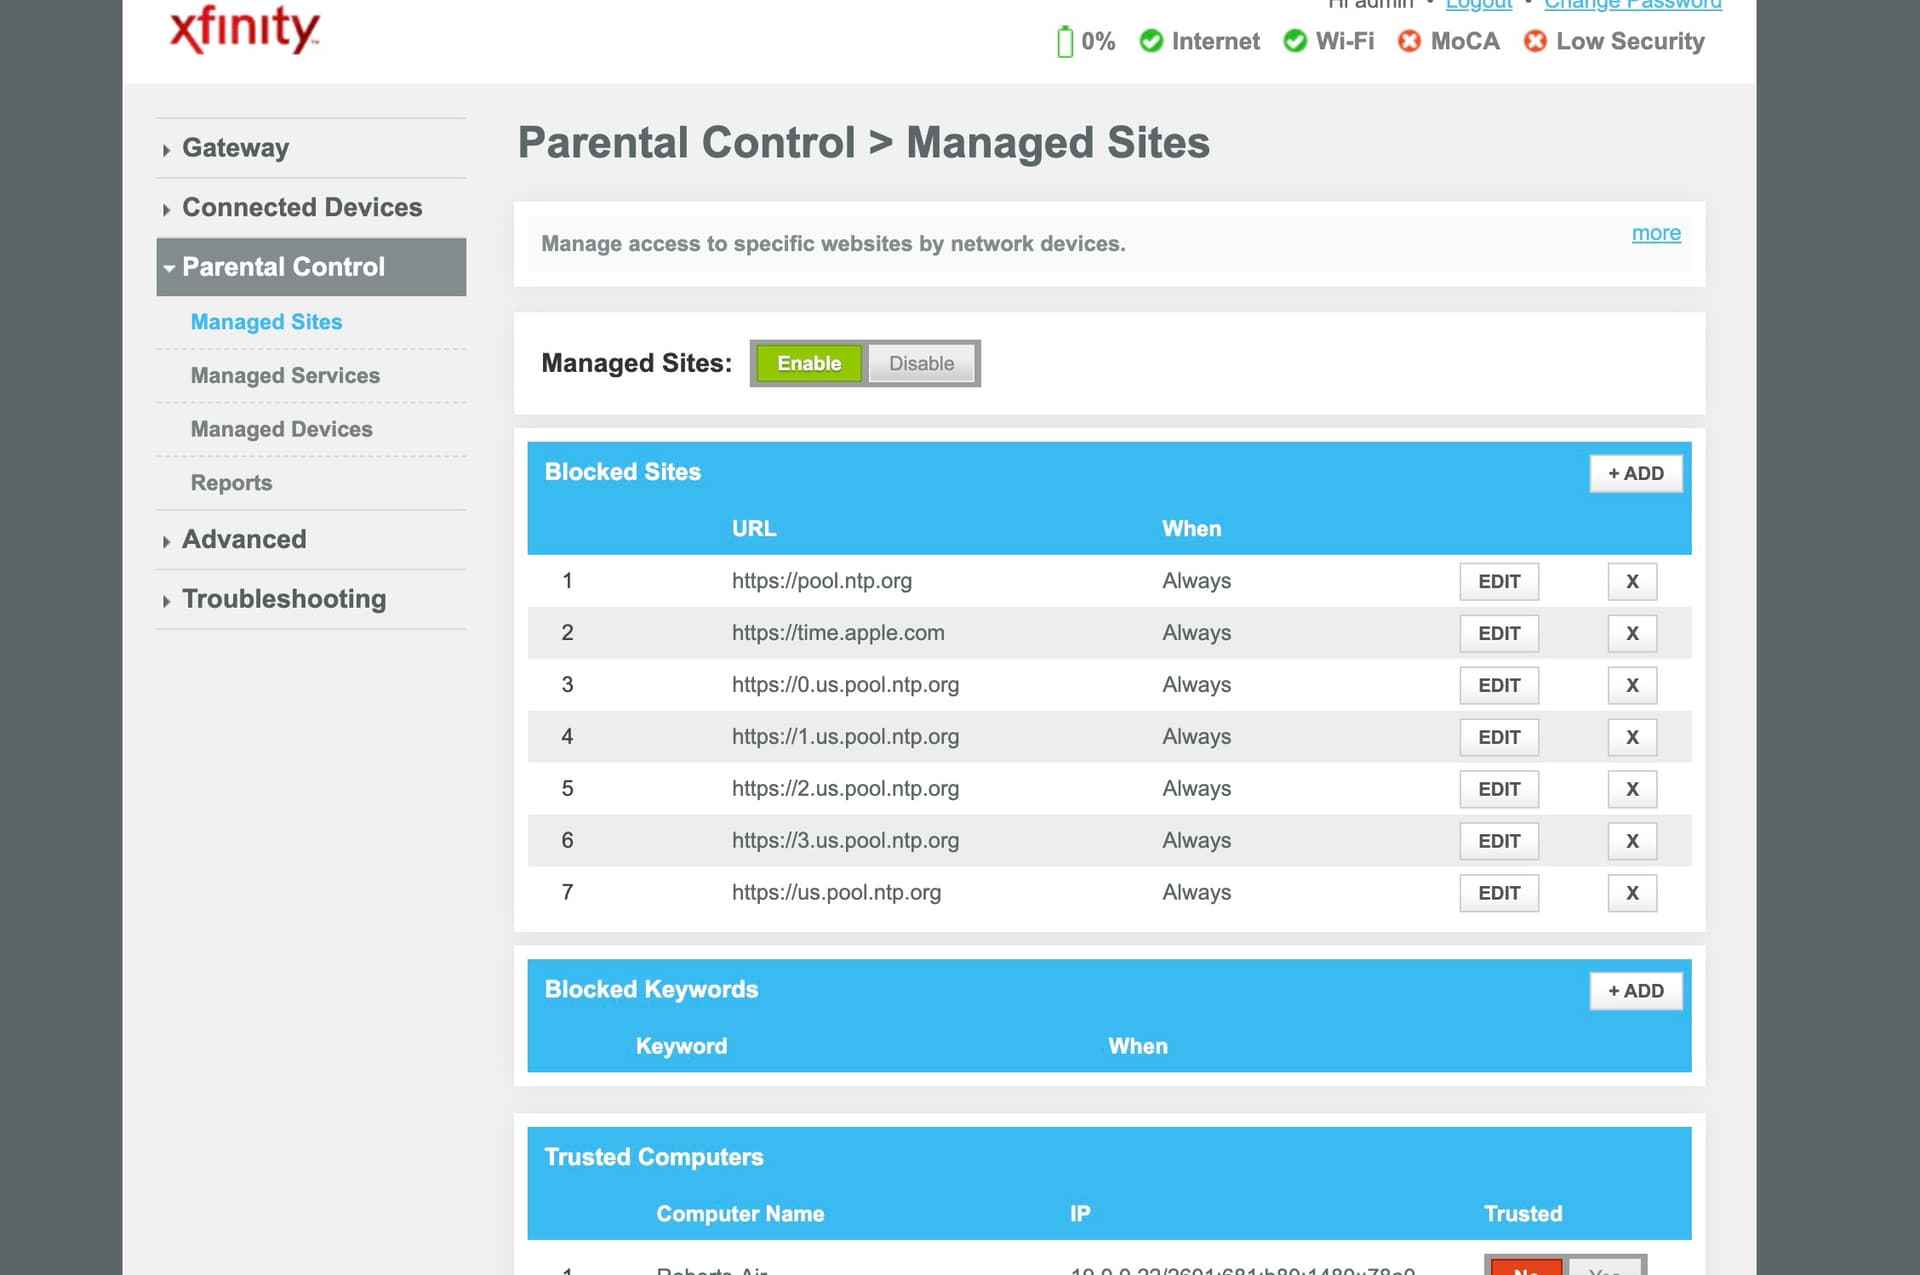Click the Internet status check icon
The image size is (1920, 1275).
pos(1151,41)
